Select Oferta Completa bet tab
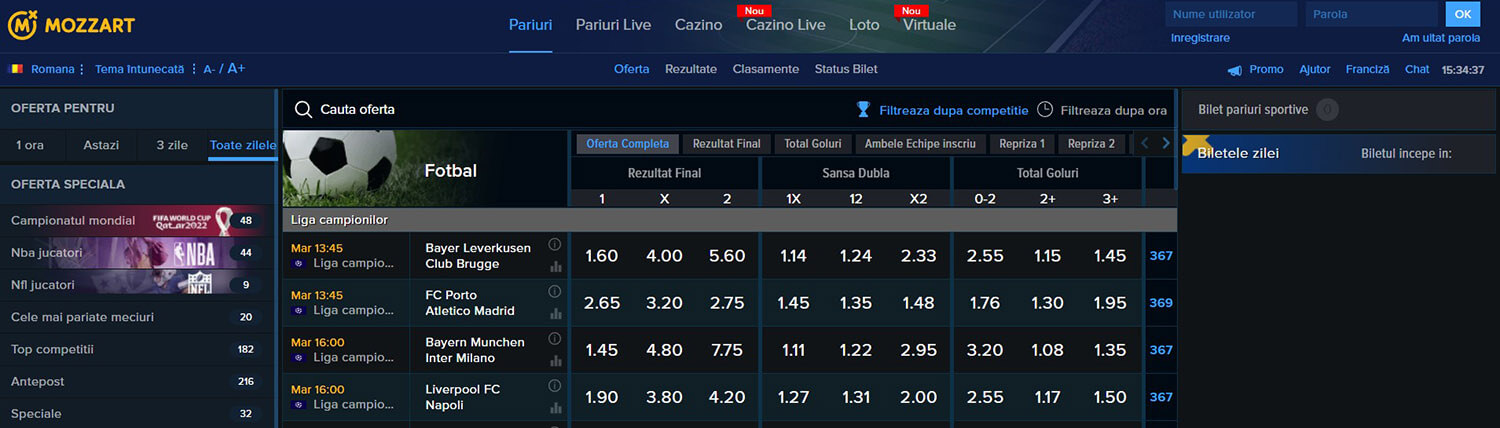1500x428 pixels. point(628,144)
